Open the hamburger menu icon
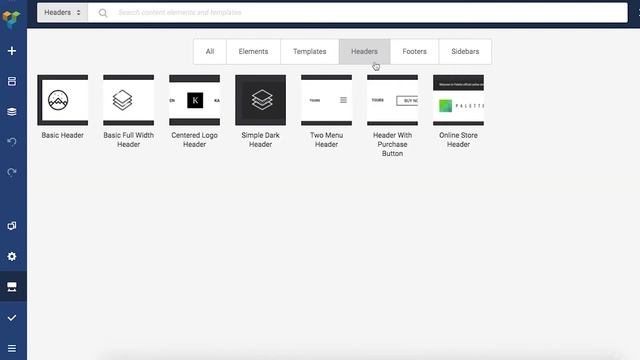This screenshot has width=640, height=360. pyautogui.click(x=12, y=348)
